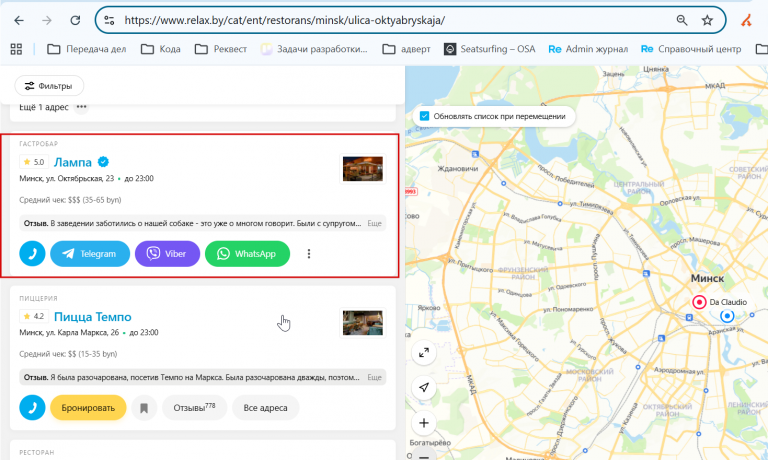Open Отзывы 778 reviews for Пицца Темпо

click(194, 408)
